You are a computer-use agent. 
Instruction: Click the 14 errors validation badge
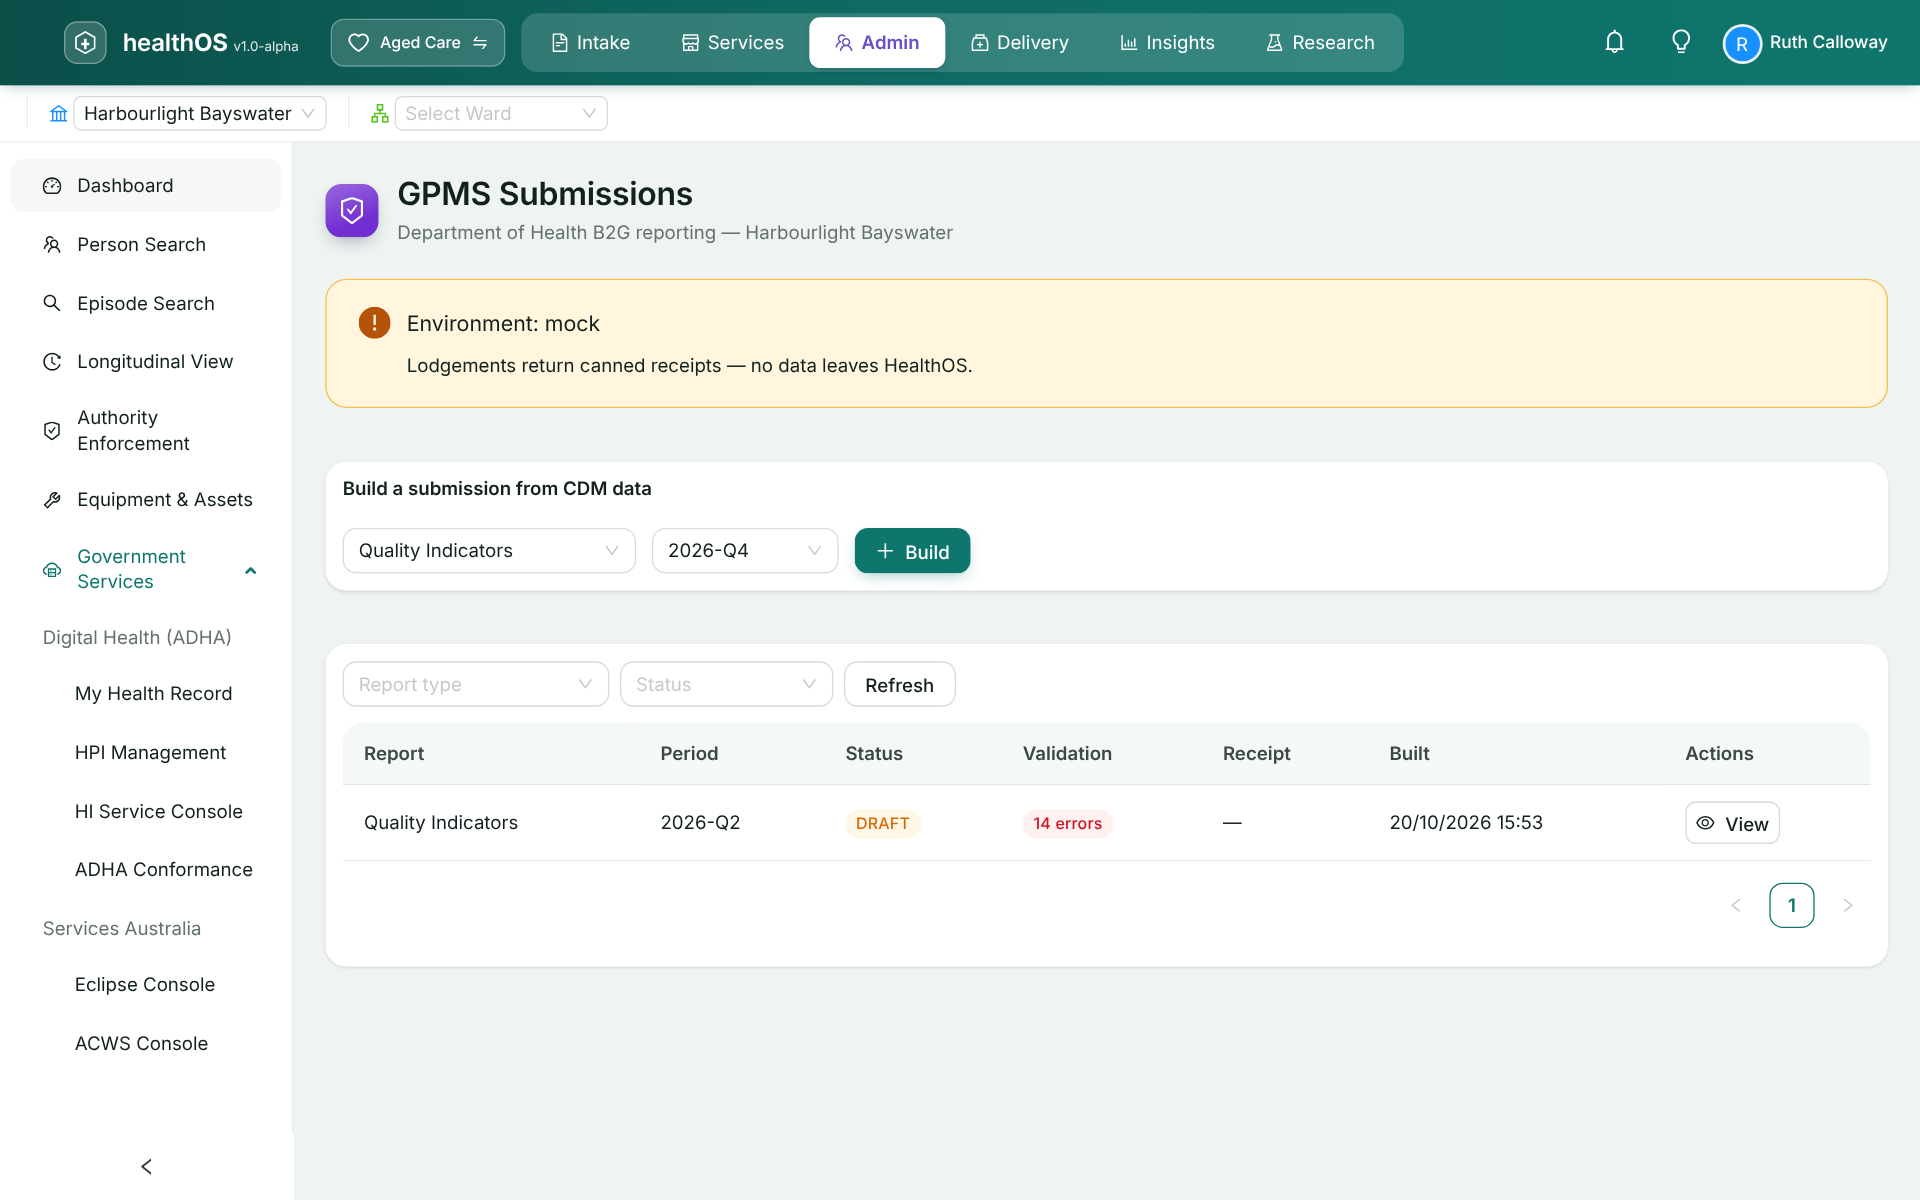tap(1067, 823)
